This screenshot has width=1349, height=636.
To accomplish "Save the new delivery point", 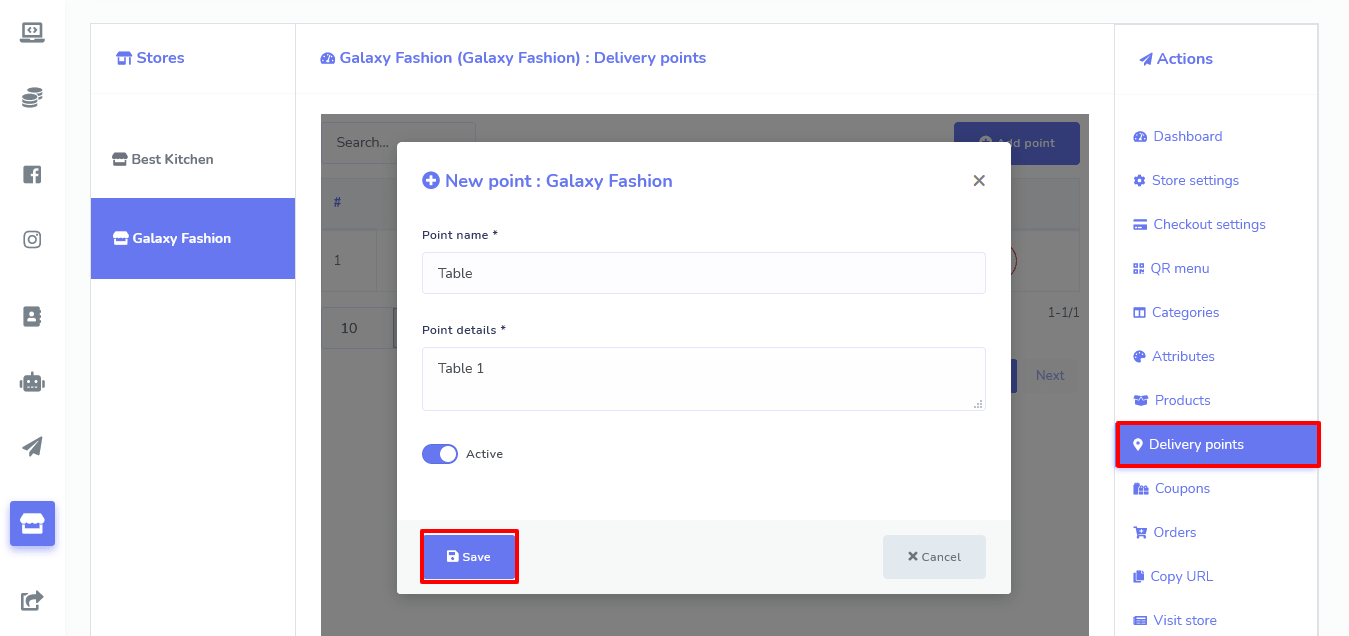I will [469, 557].
